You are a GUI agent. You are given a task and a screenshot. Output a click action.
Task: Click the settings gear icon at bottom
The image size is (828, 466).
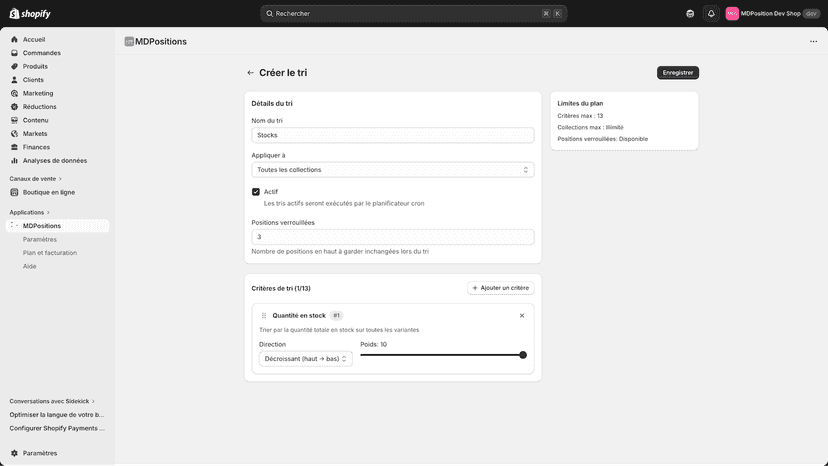tap(14, 453)
